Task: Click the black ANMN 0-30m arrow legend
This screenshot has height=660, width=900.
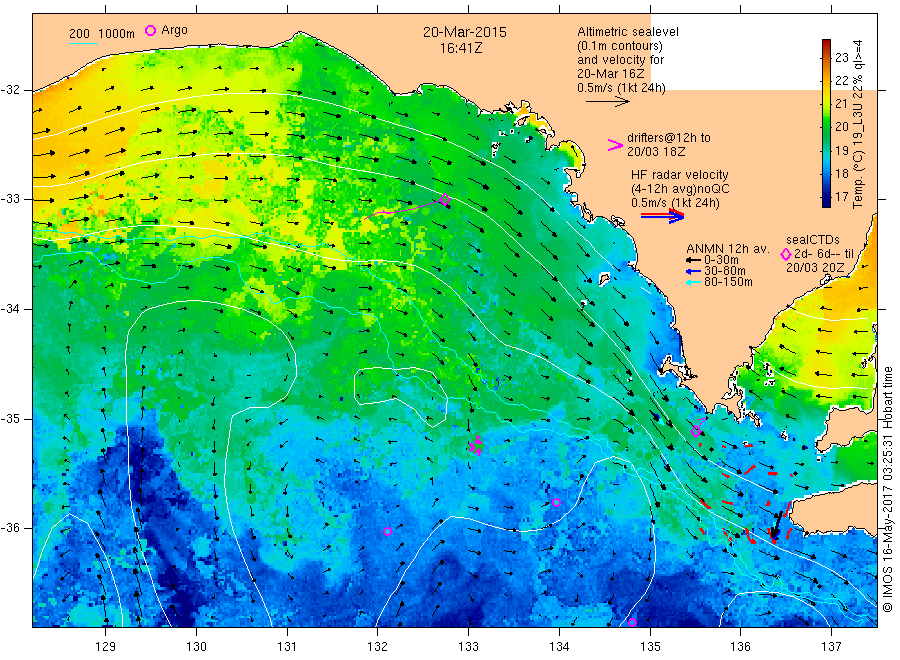Action: [693, 260]
